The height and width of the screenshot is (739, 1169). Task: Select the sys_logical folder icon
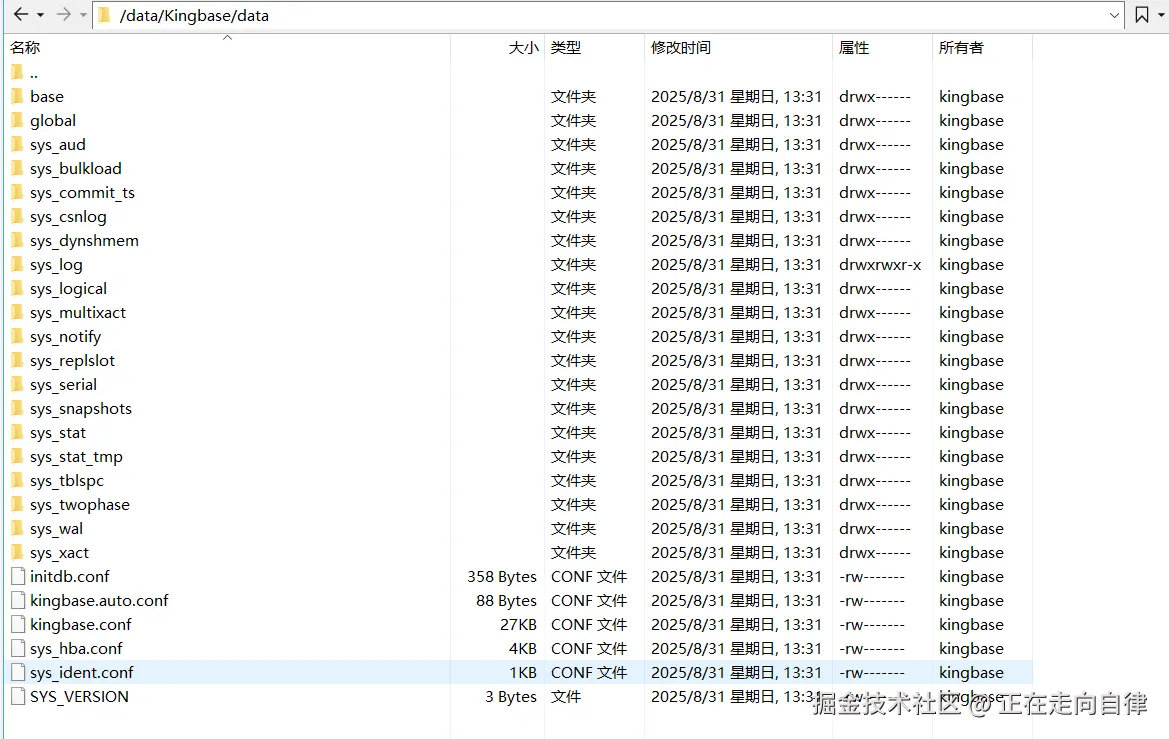18,288
